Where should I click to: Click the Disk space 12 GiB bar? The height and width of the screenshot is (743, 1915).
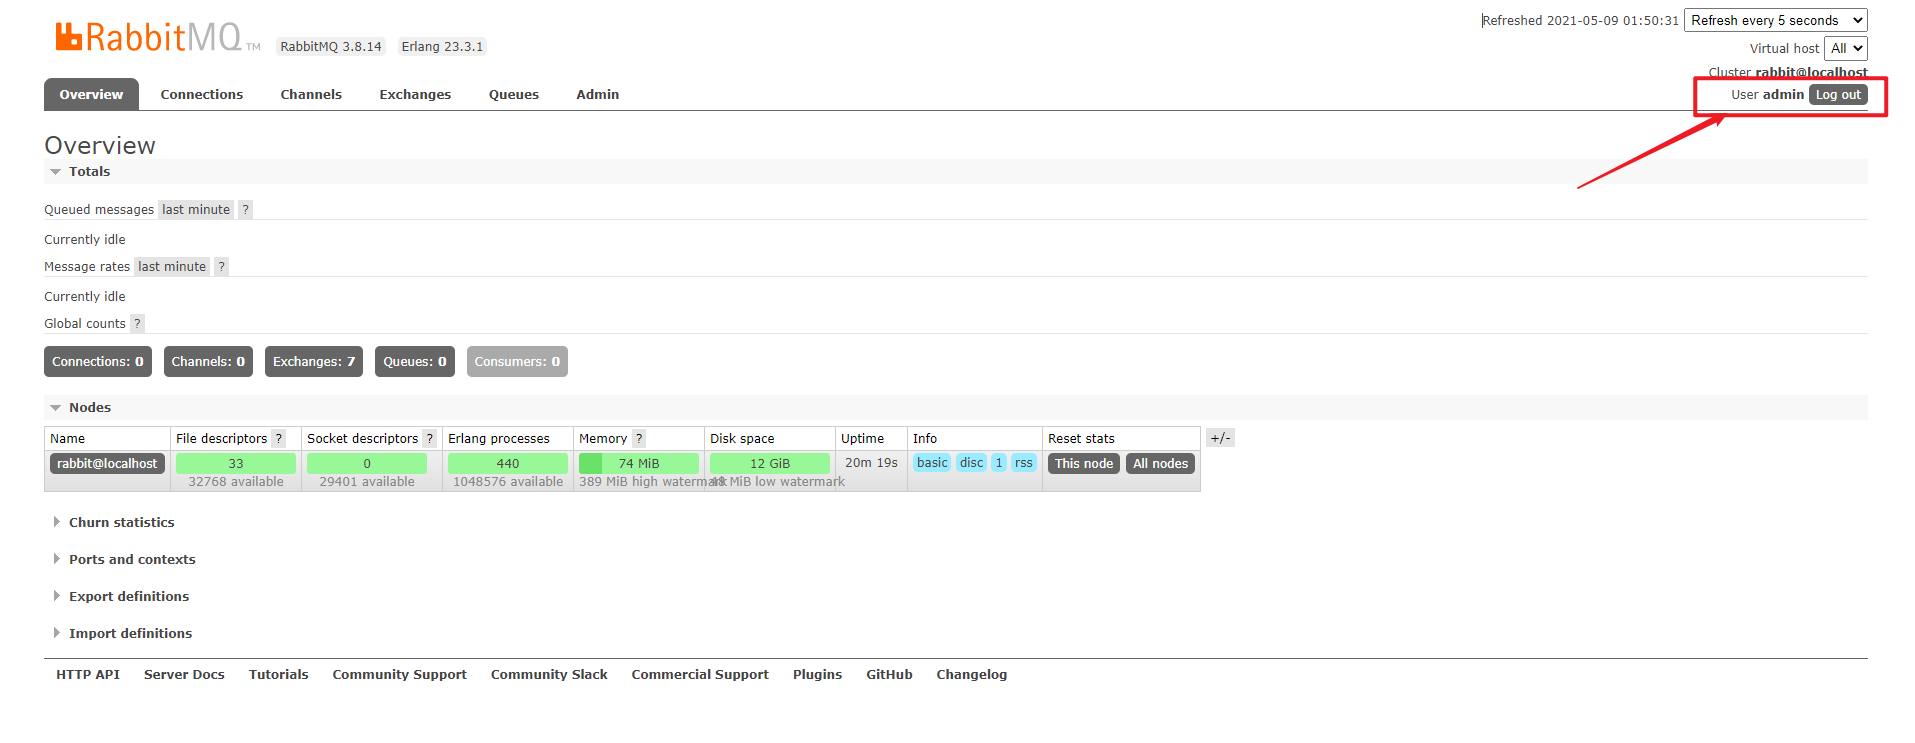tap(770, 463)
